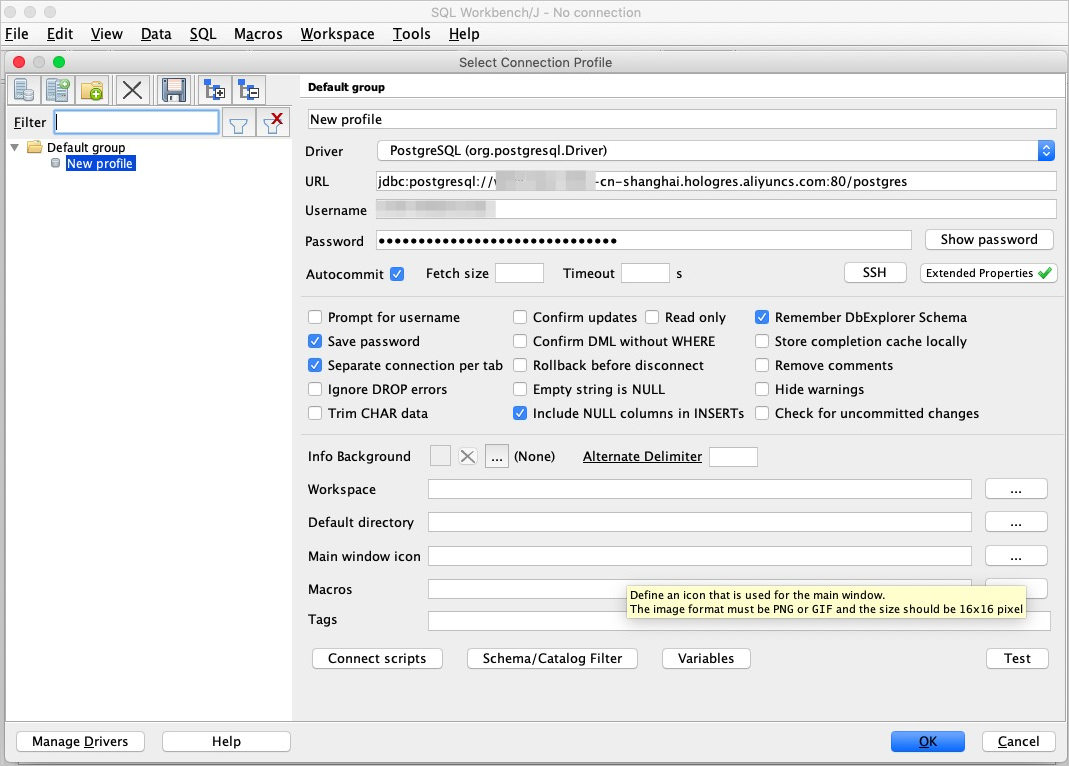Enable Hide warnings checkbox
The height and width of the screenshot is (766, 1069).
pyautogui.click(x=762, y=389)
